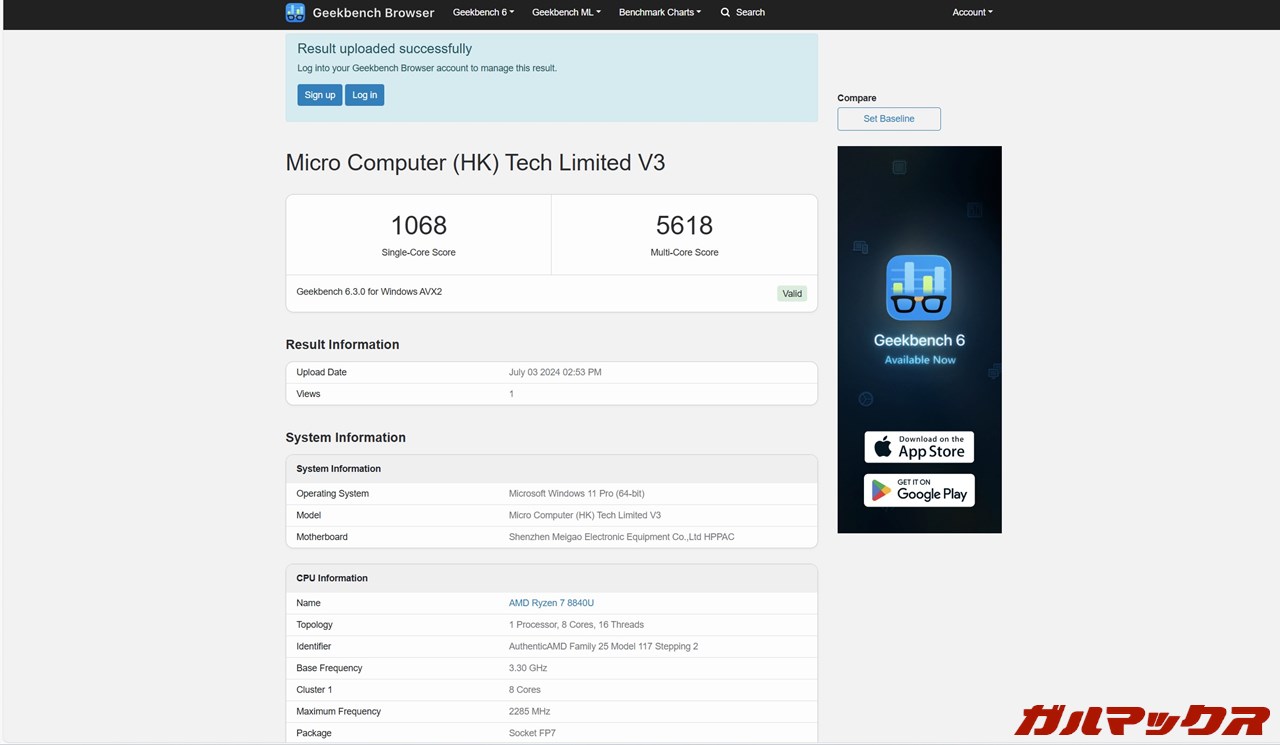Click the Download on the App Store badge
1280x745 pixels.
[918, 446]
